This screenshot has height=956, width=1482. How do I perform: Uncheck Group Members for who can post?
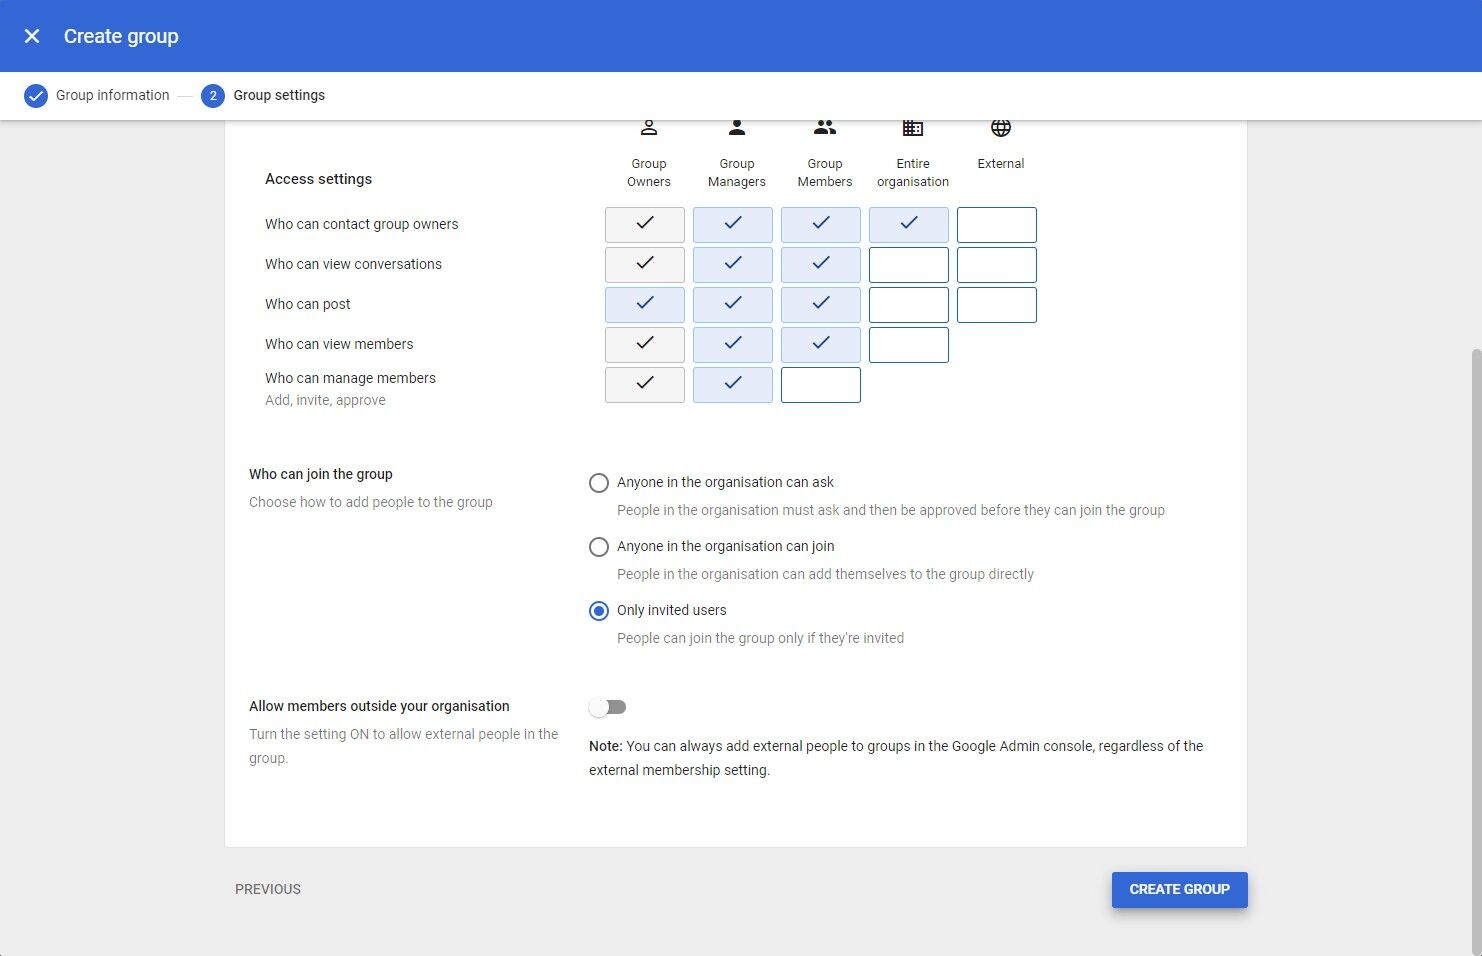pyautogui.click(x=820, y=305)
